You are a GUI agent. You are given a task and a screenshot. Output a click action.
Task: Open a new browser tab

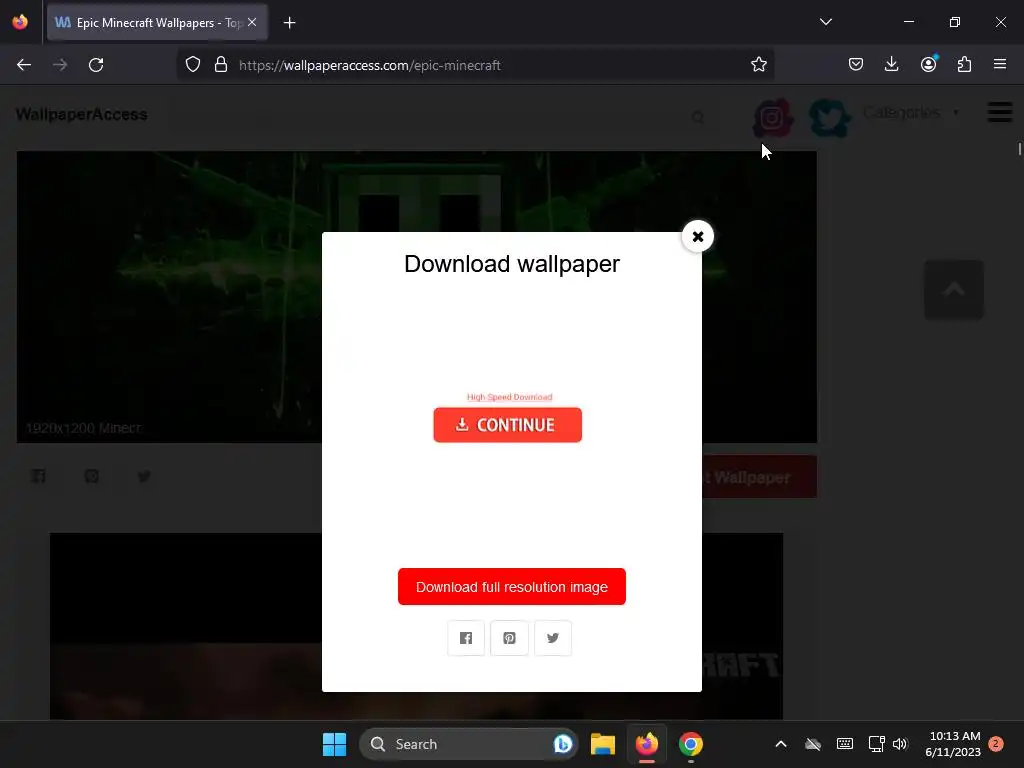289,23
